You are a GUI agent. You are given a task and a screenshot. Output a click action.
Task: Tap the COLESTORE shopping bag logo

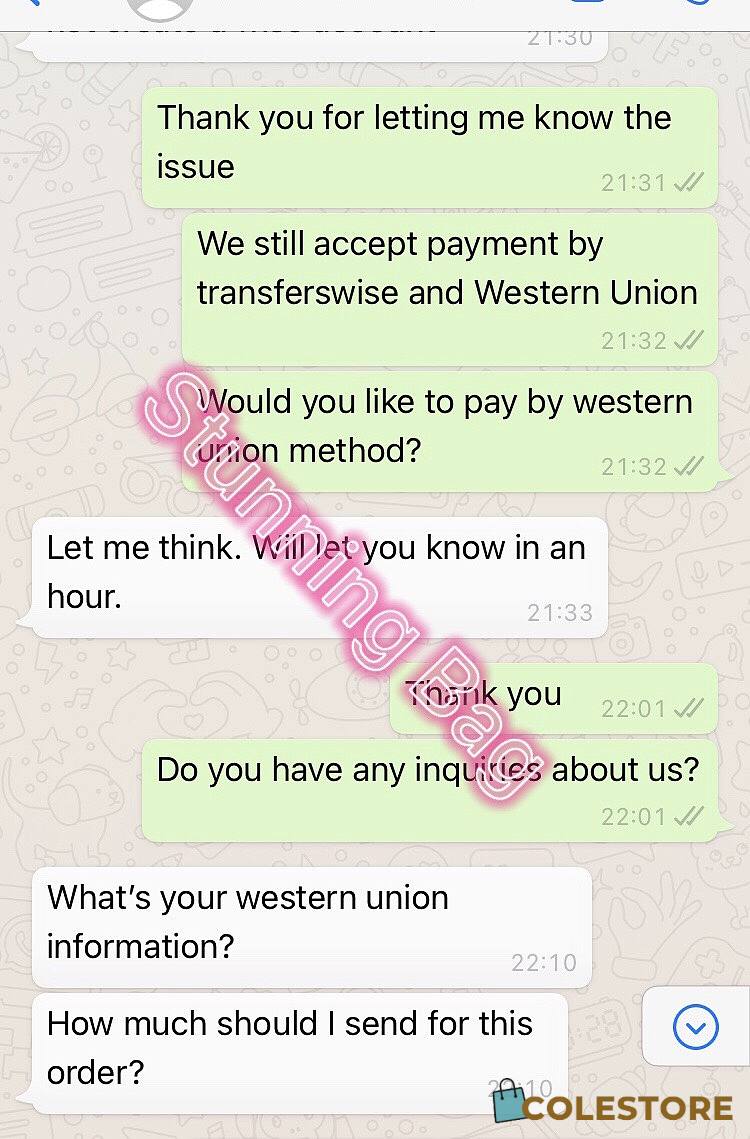(x=508, y=1101)
